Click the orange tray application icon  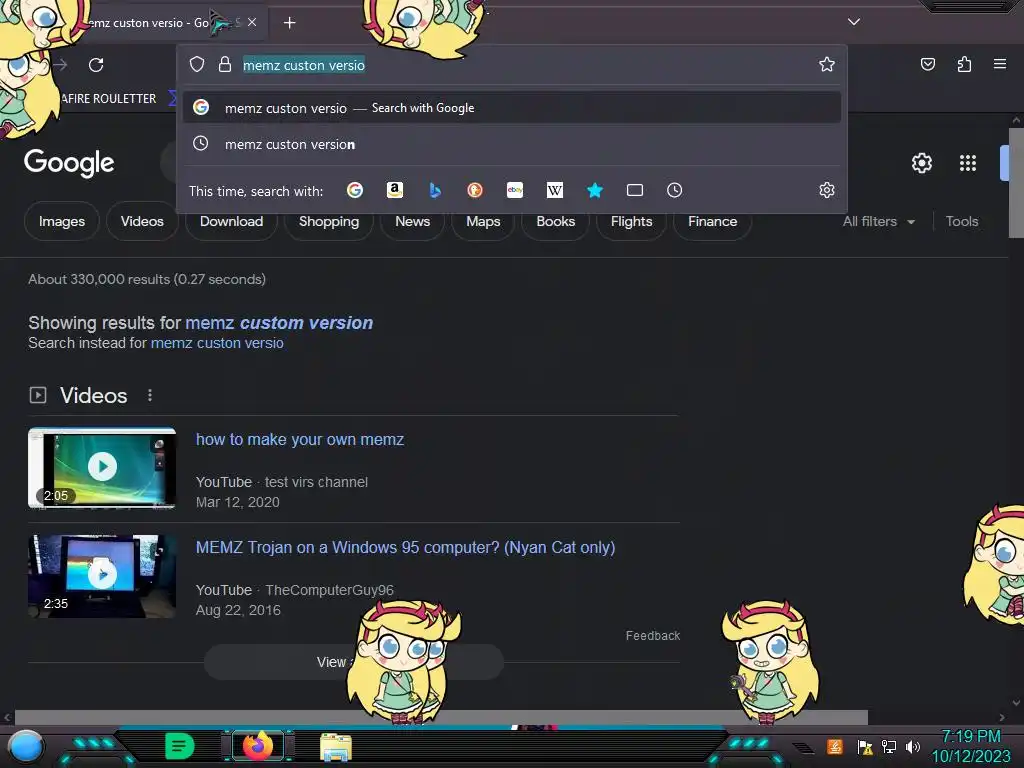[x=835, y=746]
